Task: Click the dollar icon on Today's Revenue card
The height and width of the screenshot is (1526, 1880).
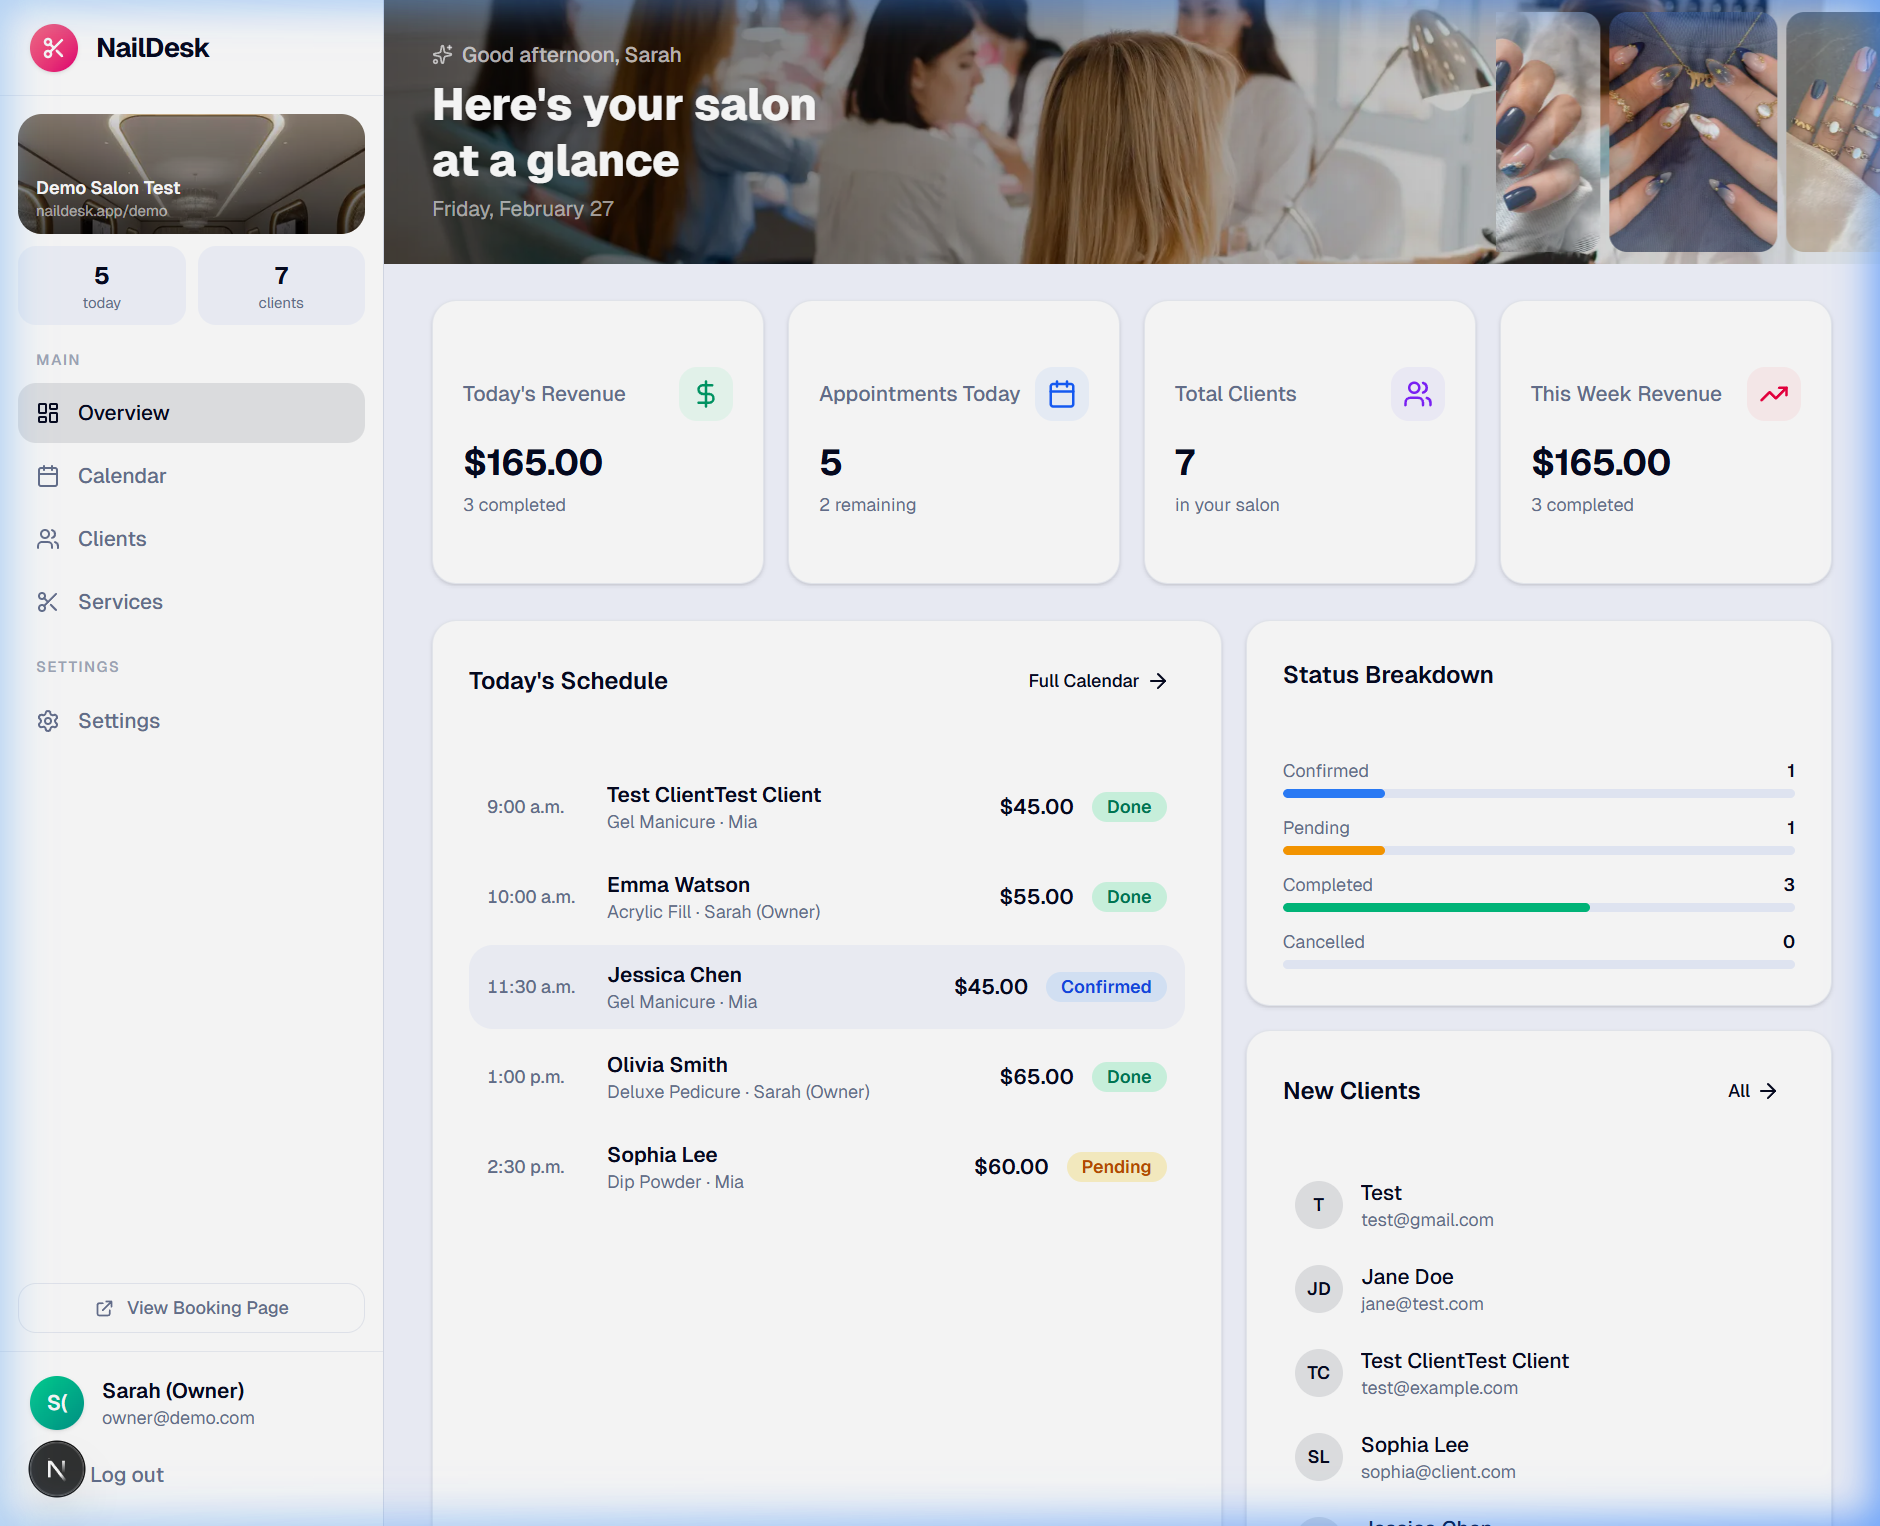Action: coord(706,393)
